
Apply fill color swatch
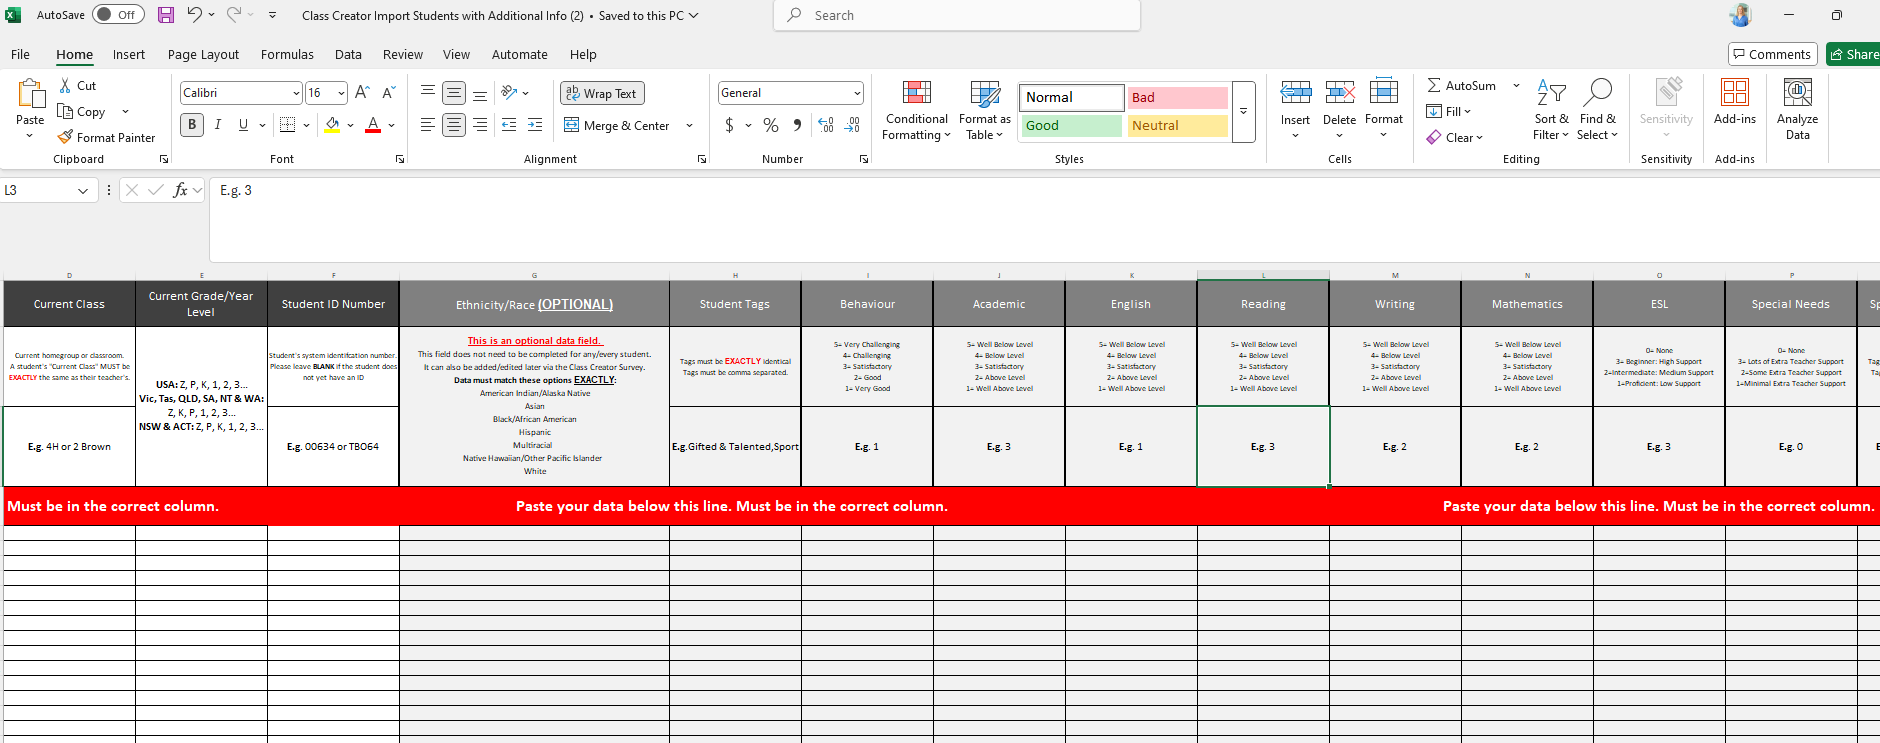332,125
